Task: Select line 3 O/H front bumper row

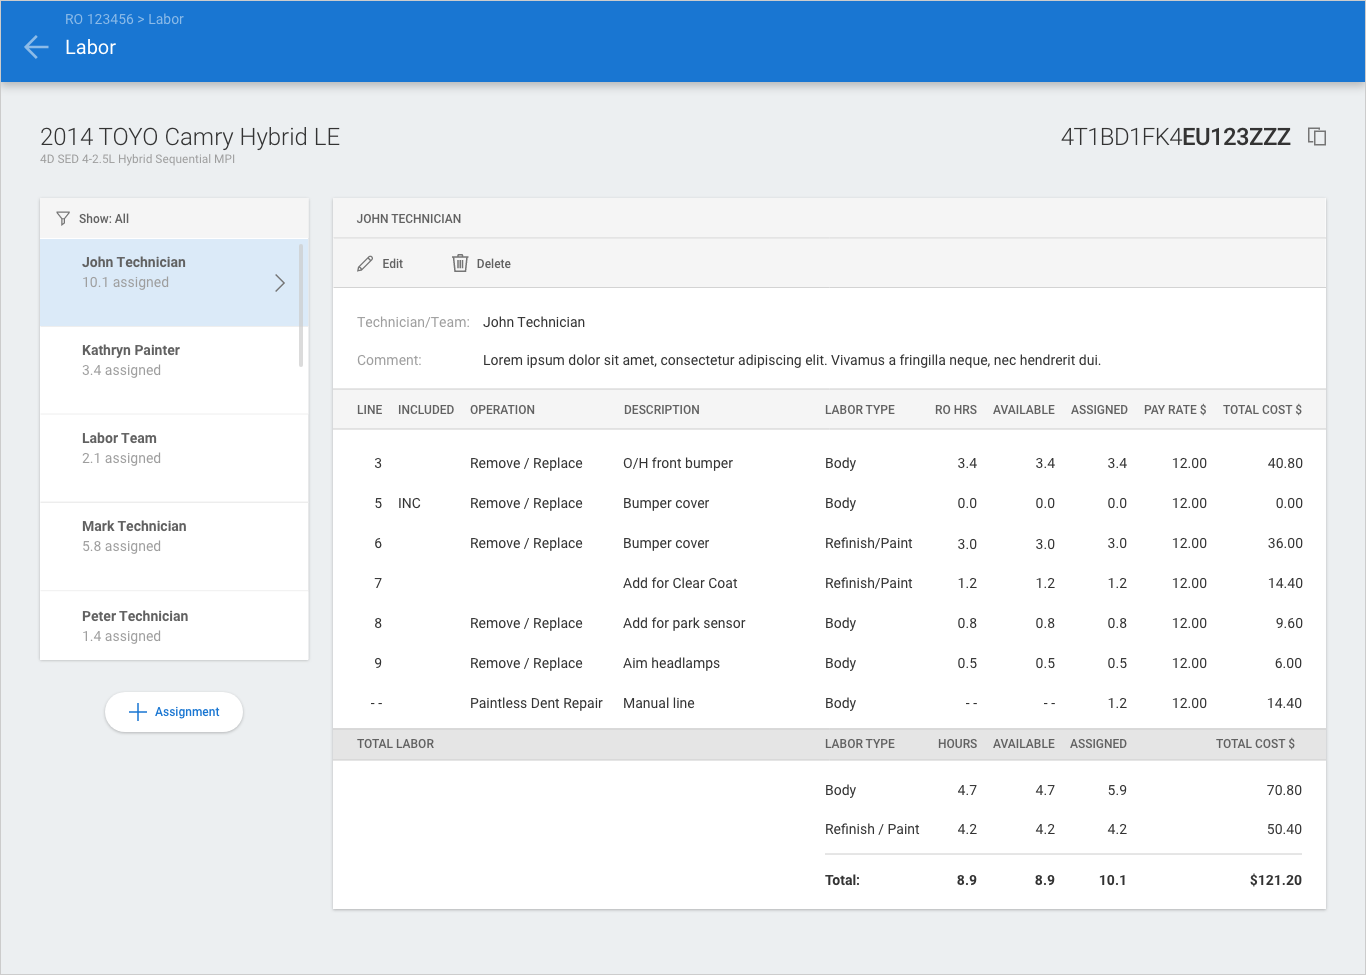Action: (x=678, y=463)
